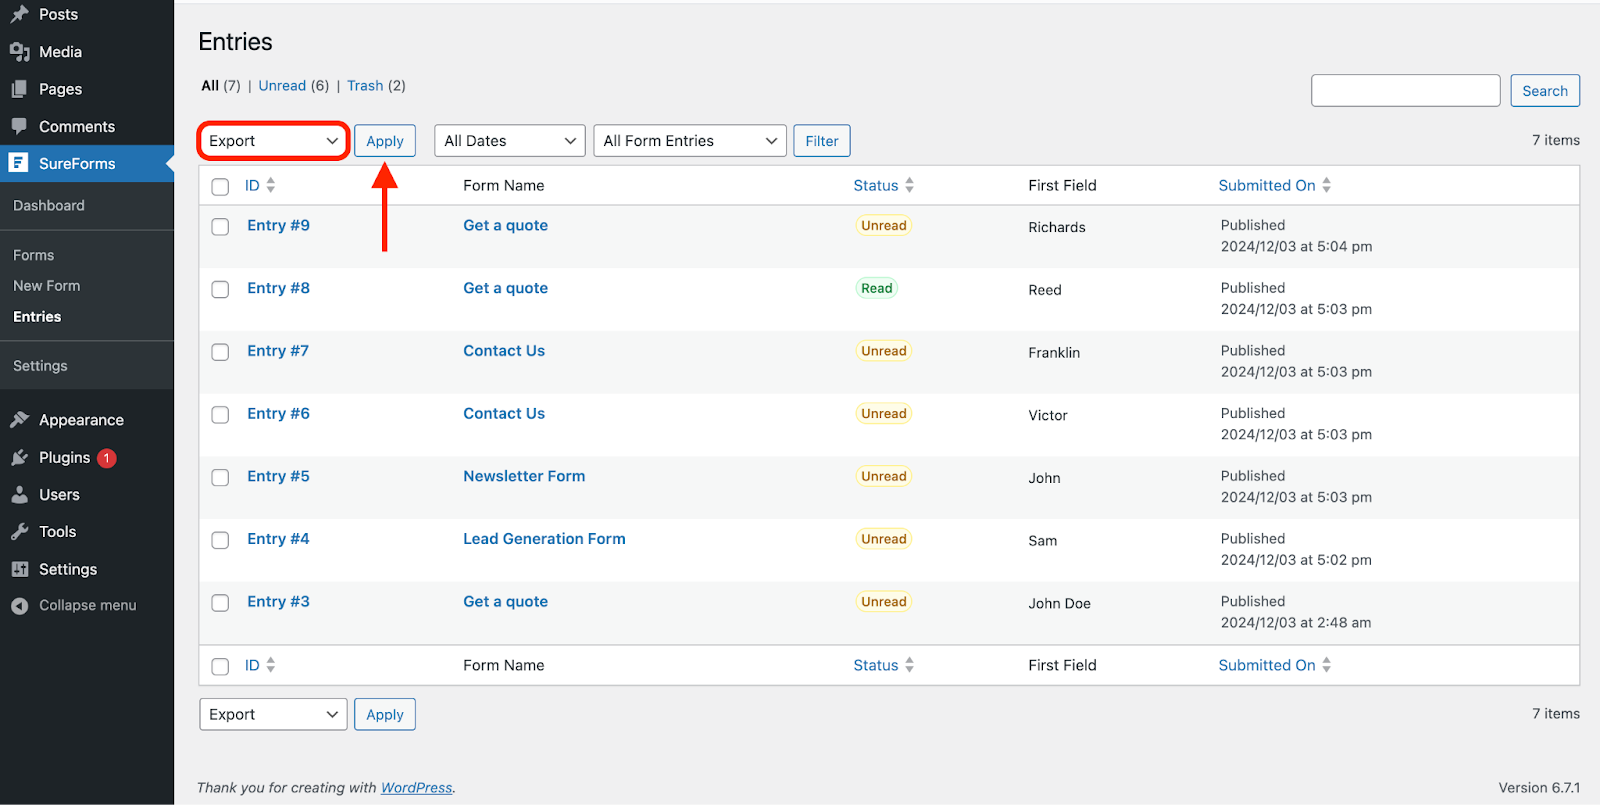Open the Entry #4 link
Viewport: 1600px width, 805px height.
coord(278,539)
